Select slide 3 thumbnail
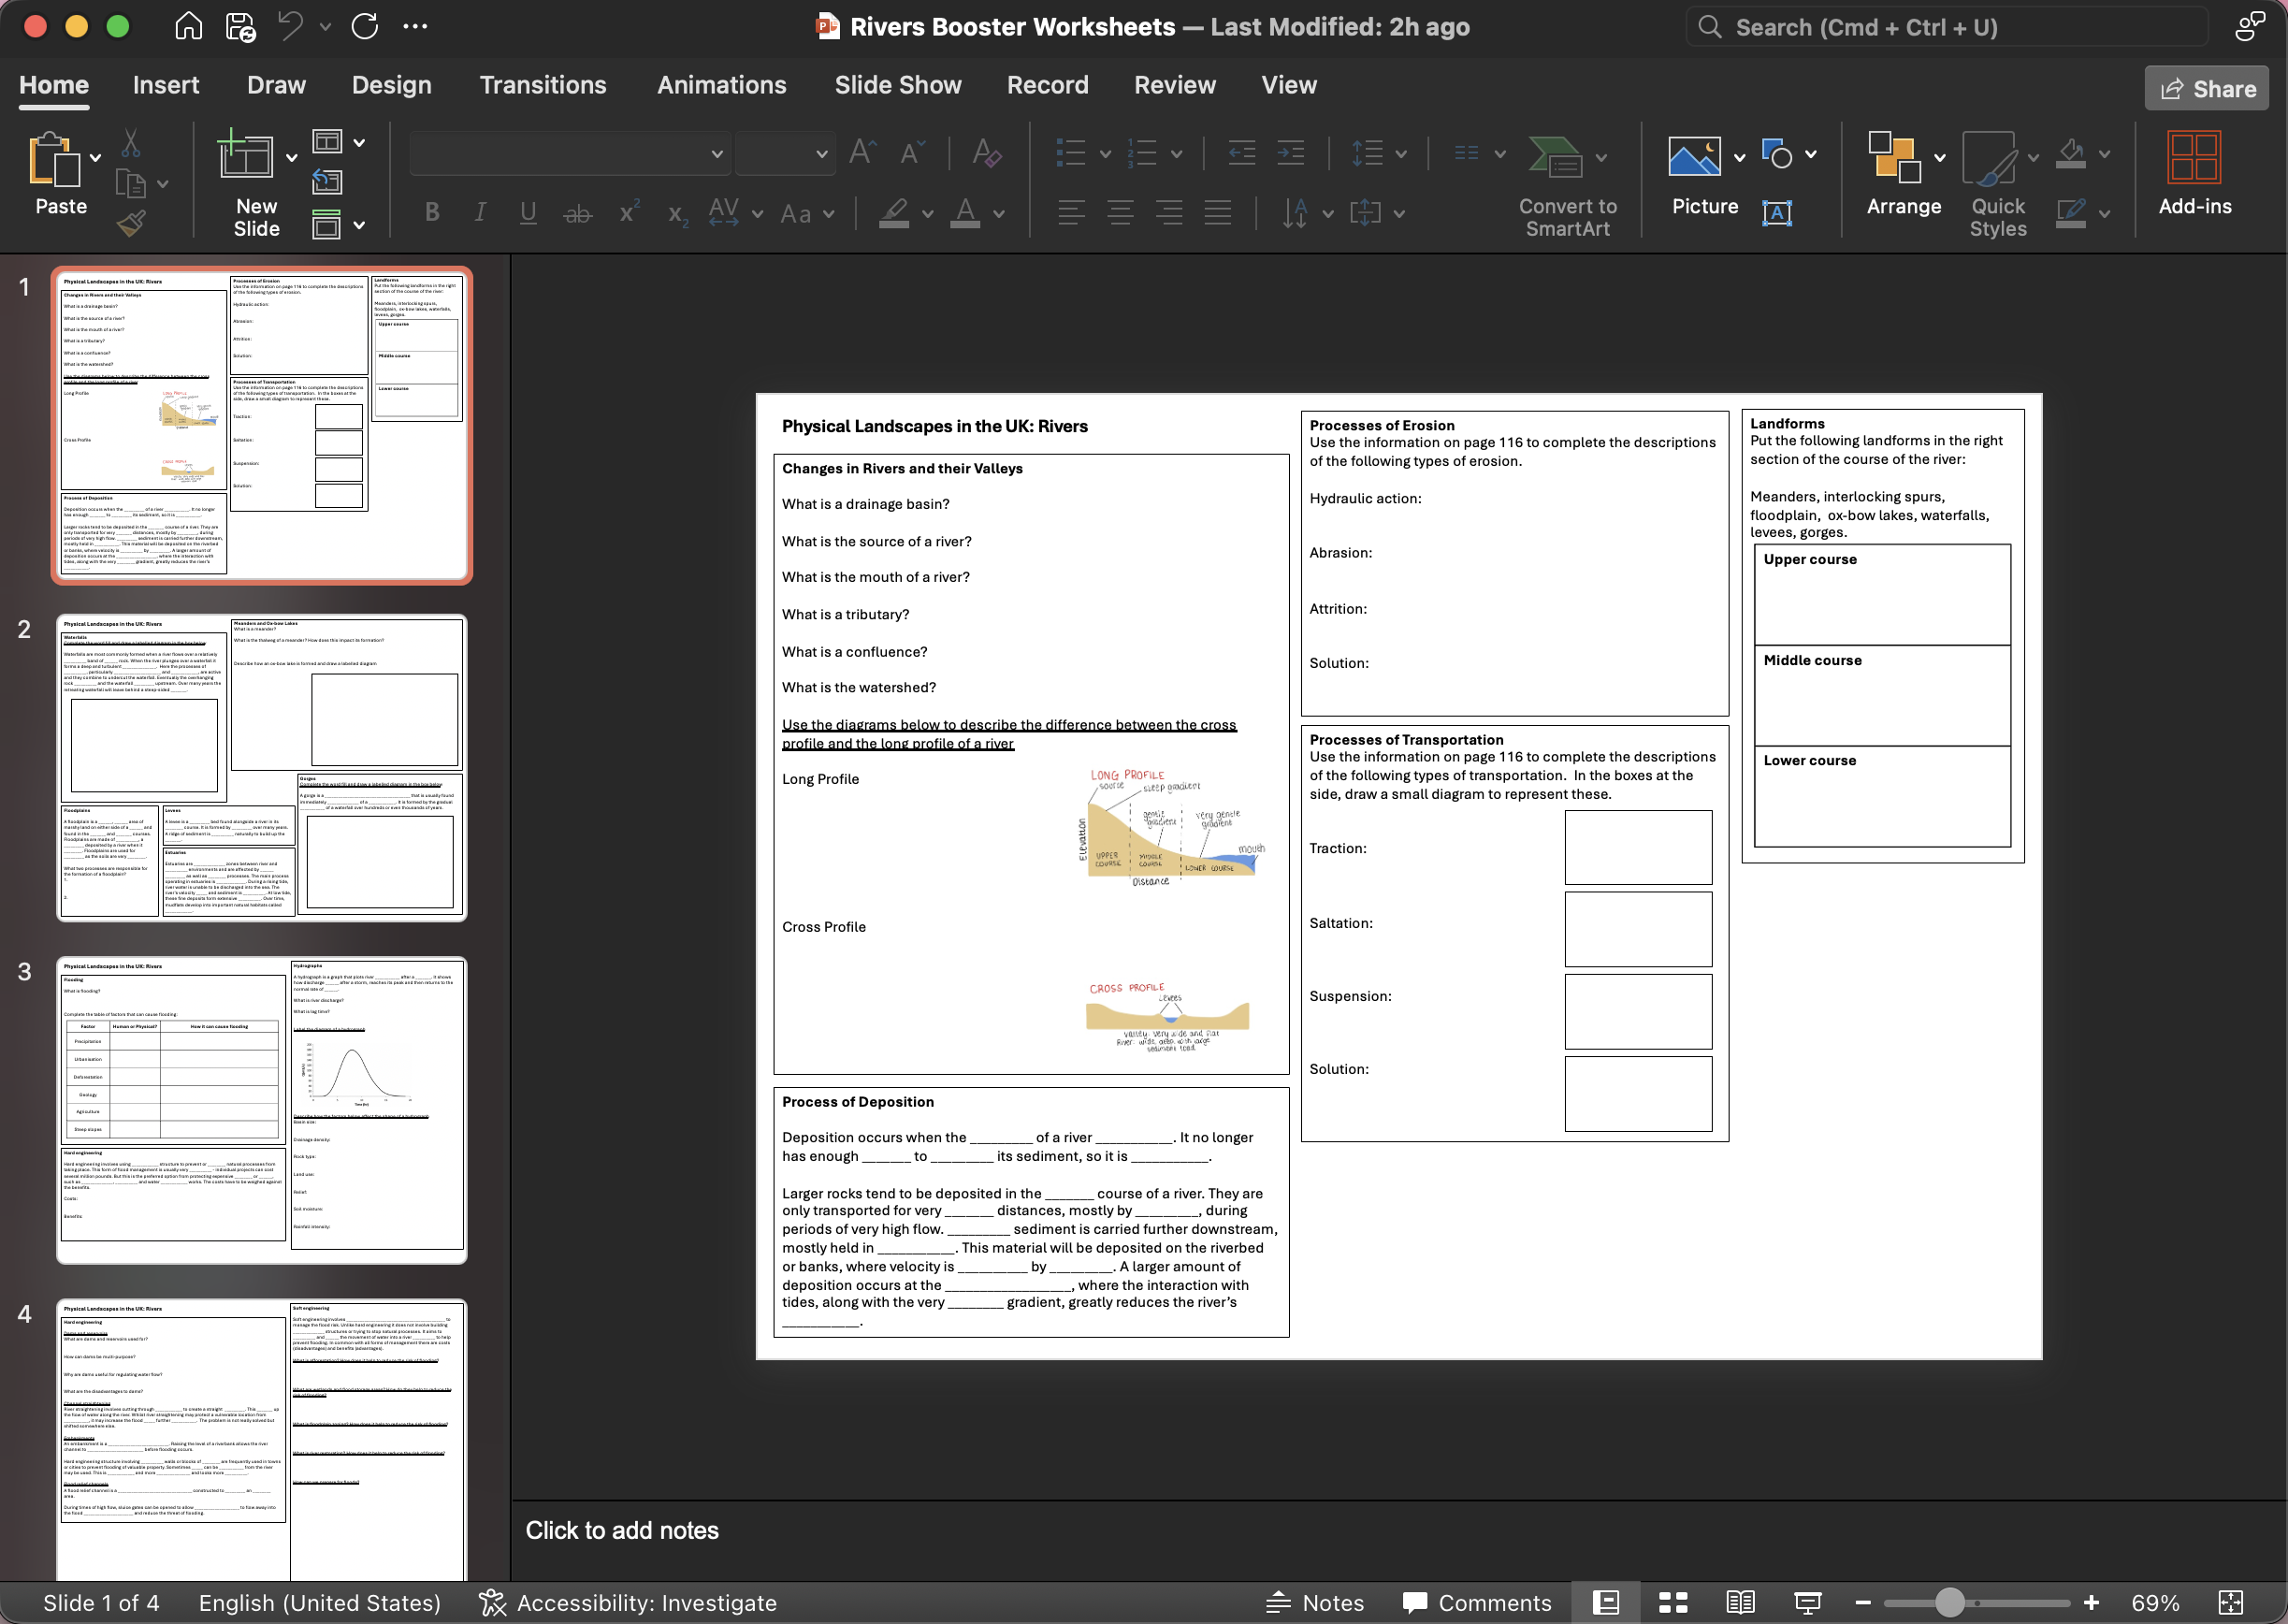Screen dimensions: 2288x1624 262,1109
